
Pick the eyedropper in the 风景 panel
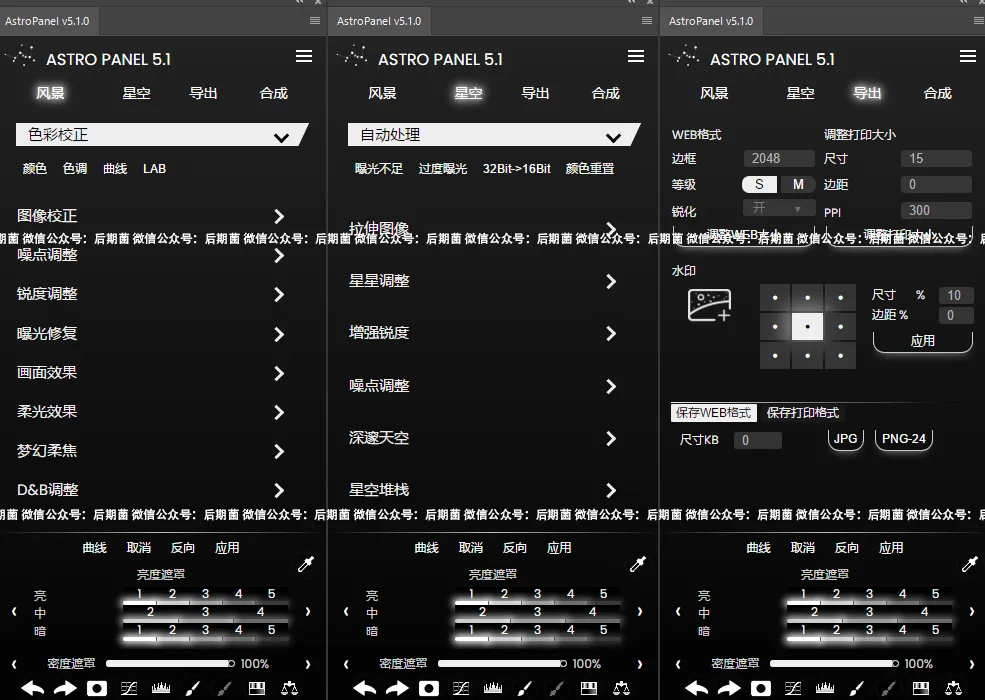[x=306, y=564]
